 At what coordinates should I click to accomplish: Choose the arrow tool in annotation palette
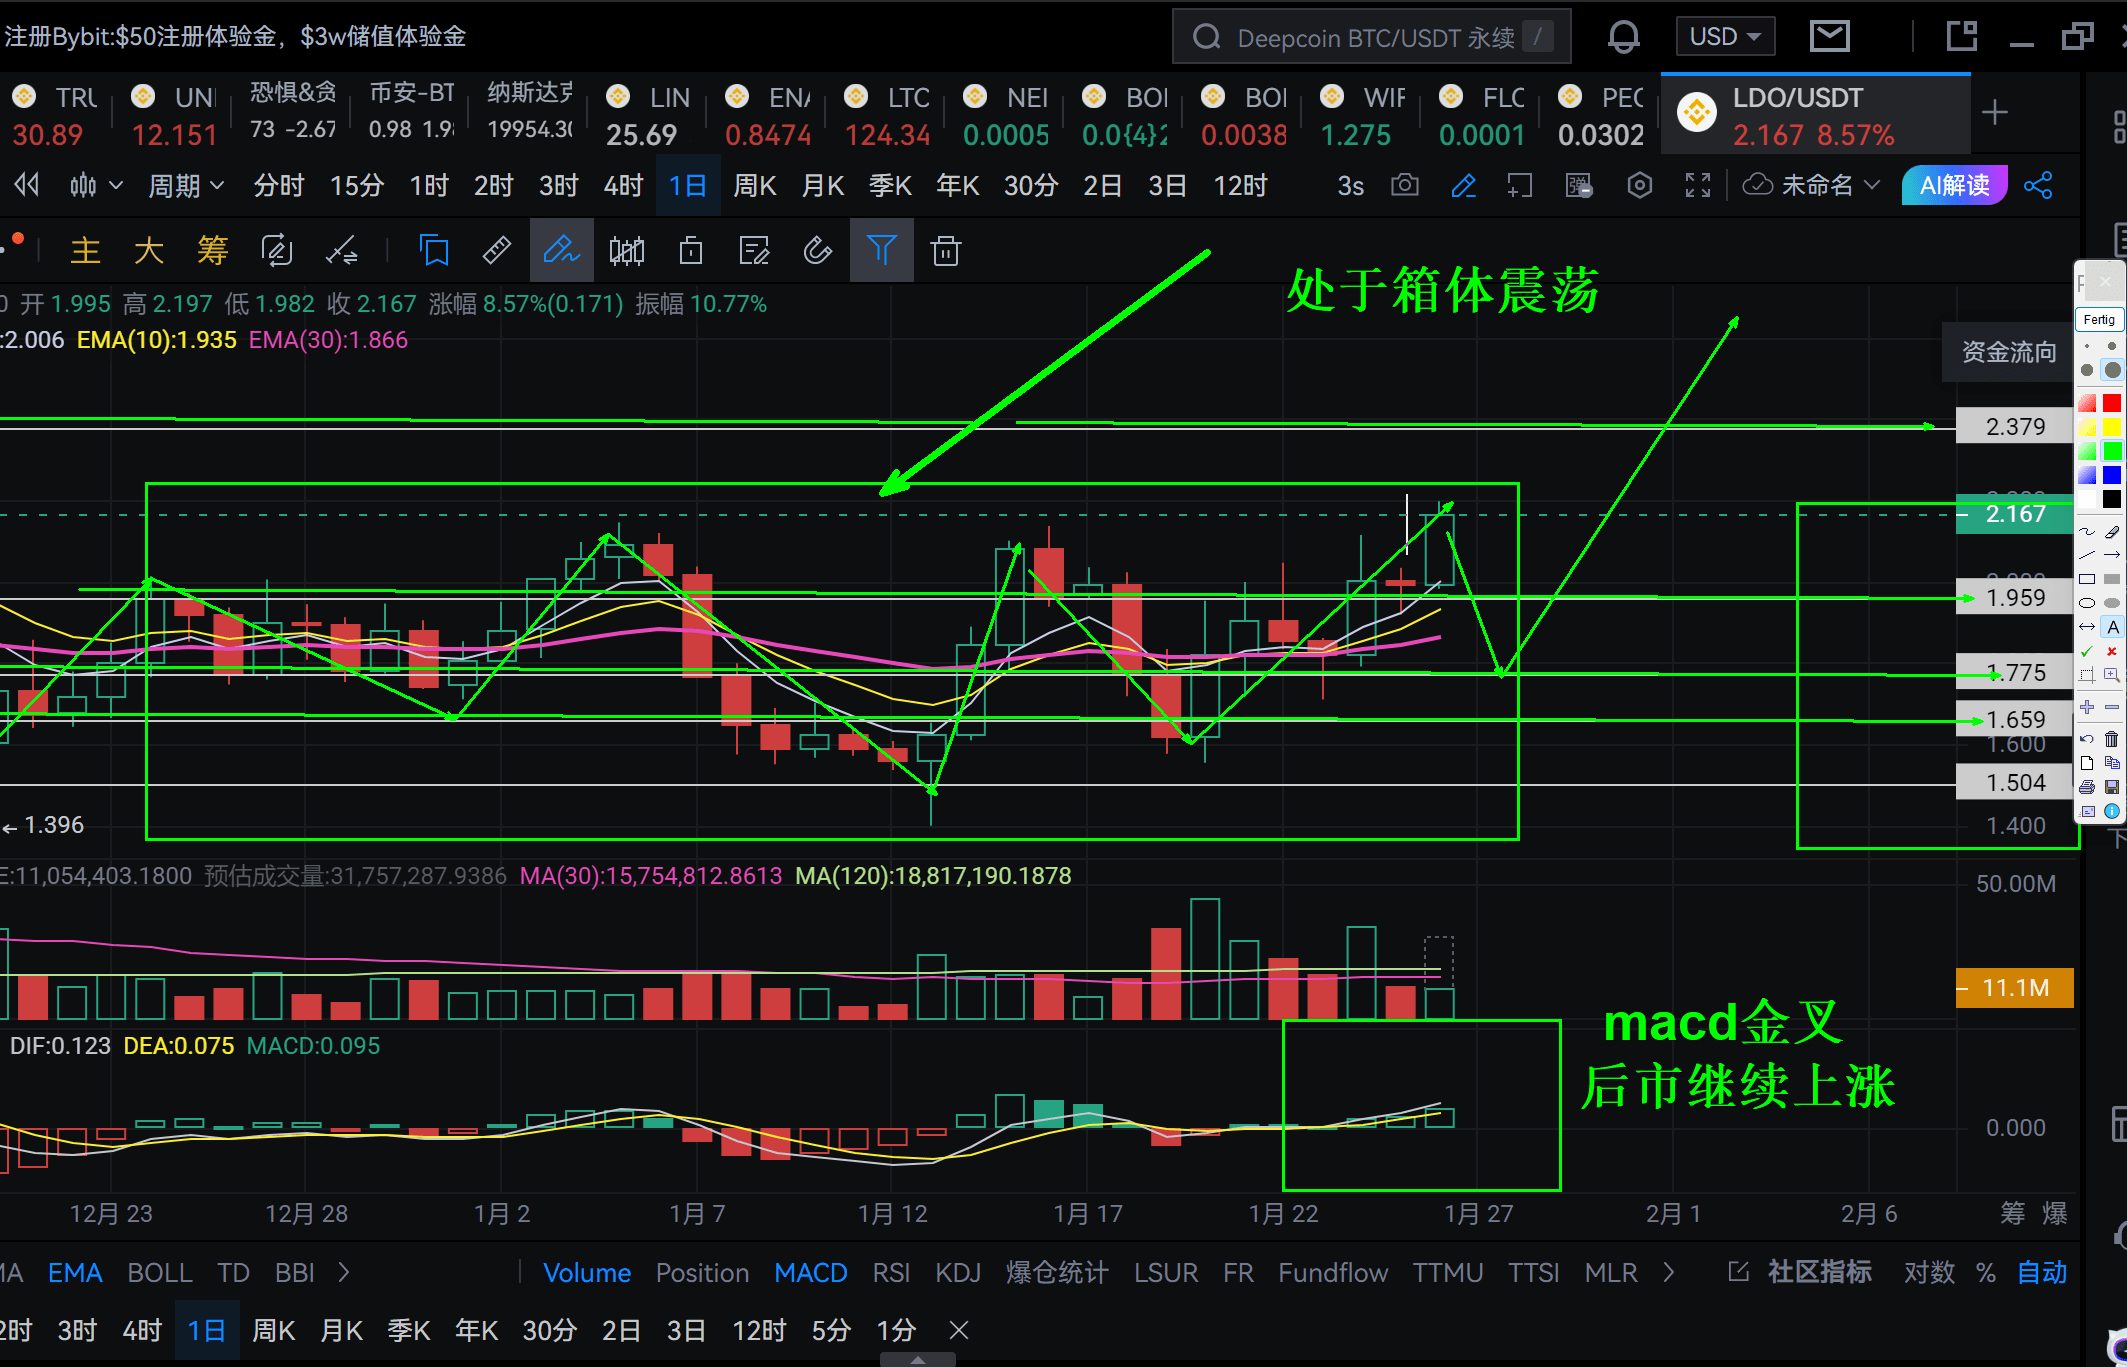click(2111, 555)
